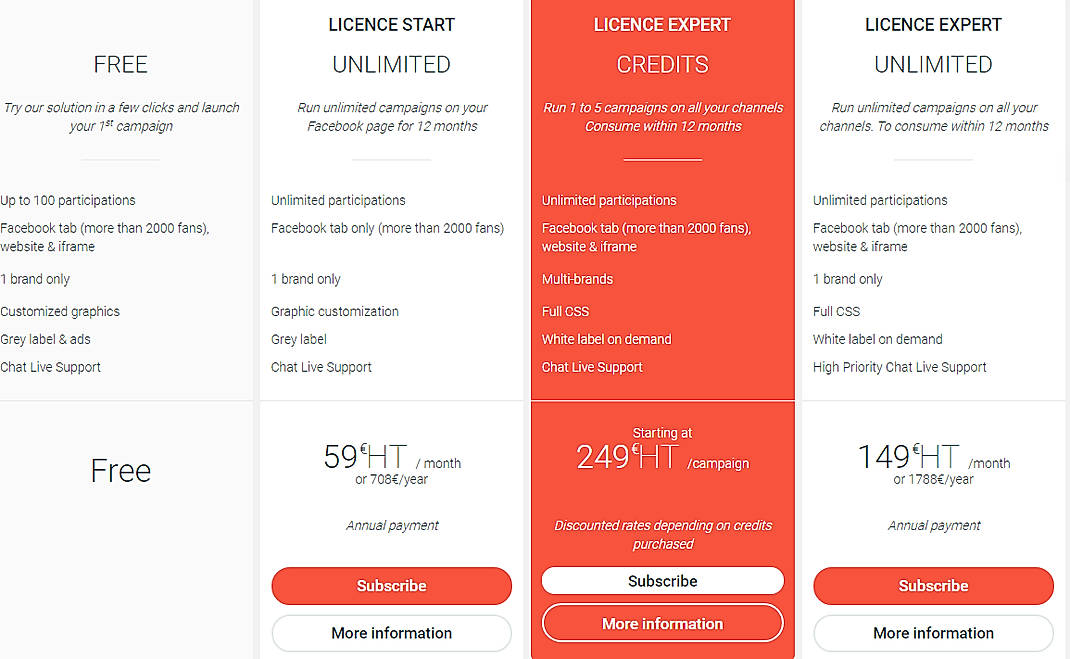The height and width of the screenshot is (659, 1070).
Task: Select the LICENCE START column header
Action: coord(391,24)
